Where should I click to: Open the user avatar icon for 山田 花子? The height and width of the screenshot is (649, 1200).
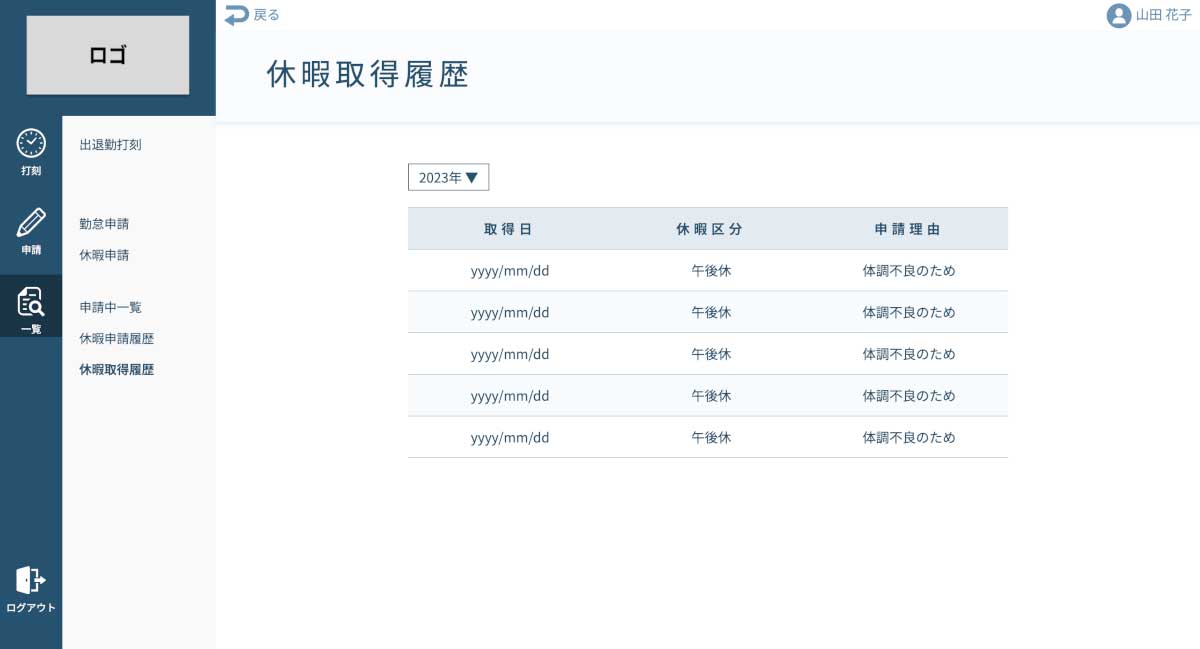(1118, 16)
